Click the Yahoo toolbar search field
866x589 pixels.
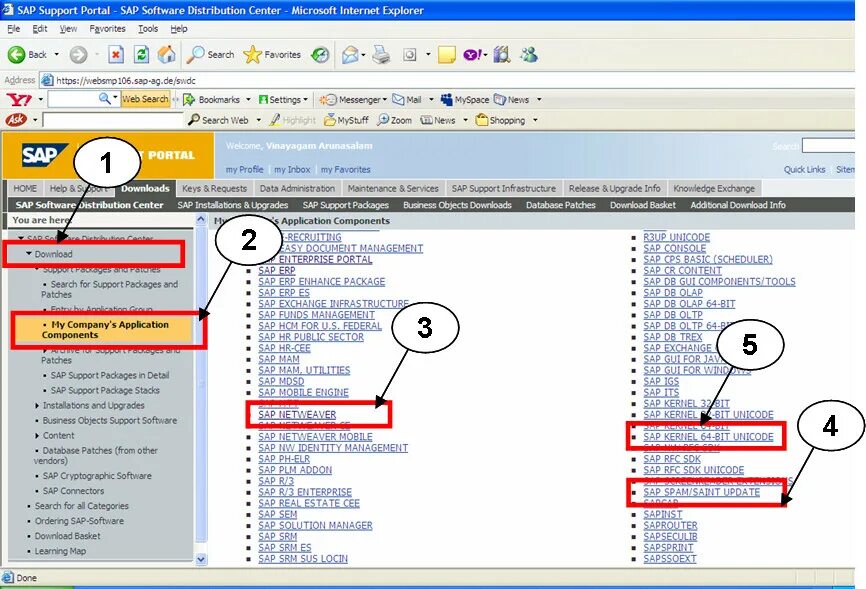coord(72,99)
